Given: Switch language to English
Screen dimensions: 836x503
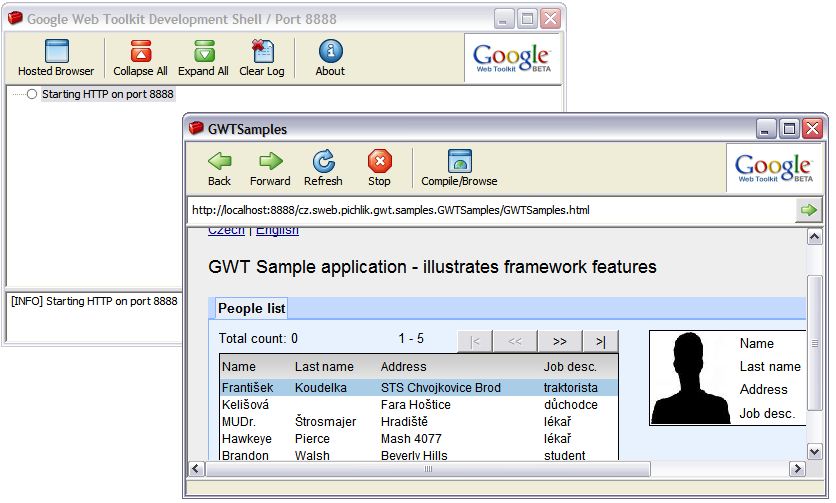Looking at the screenshot, I should coord(277,230).
